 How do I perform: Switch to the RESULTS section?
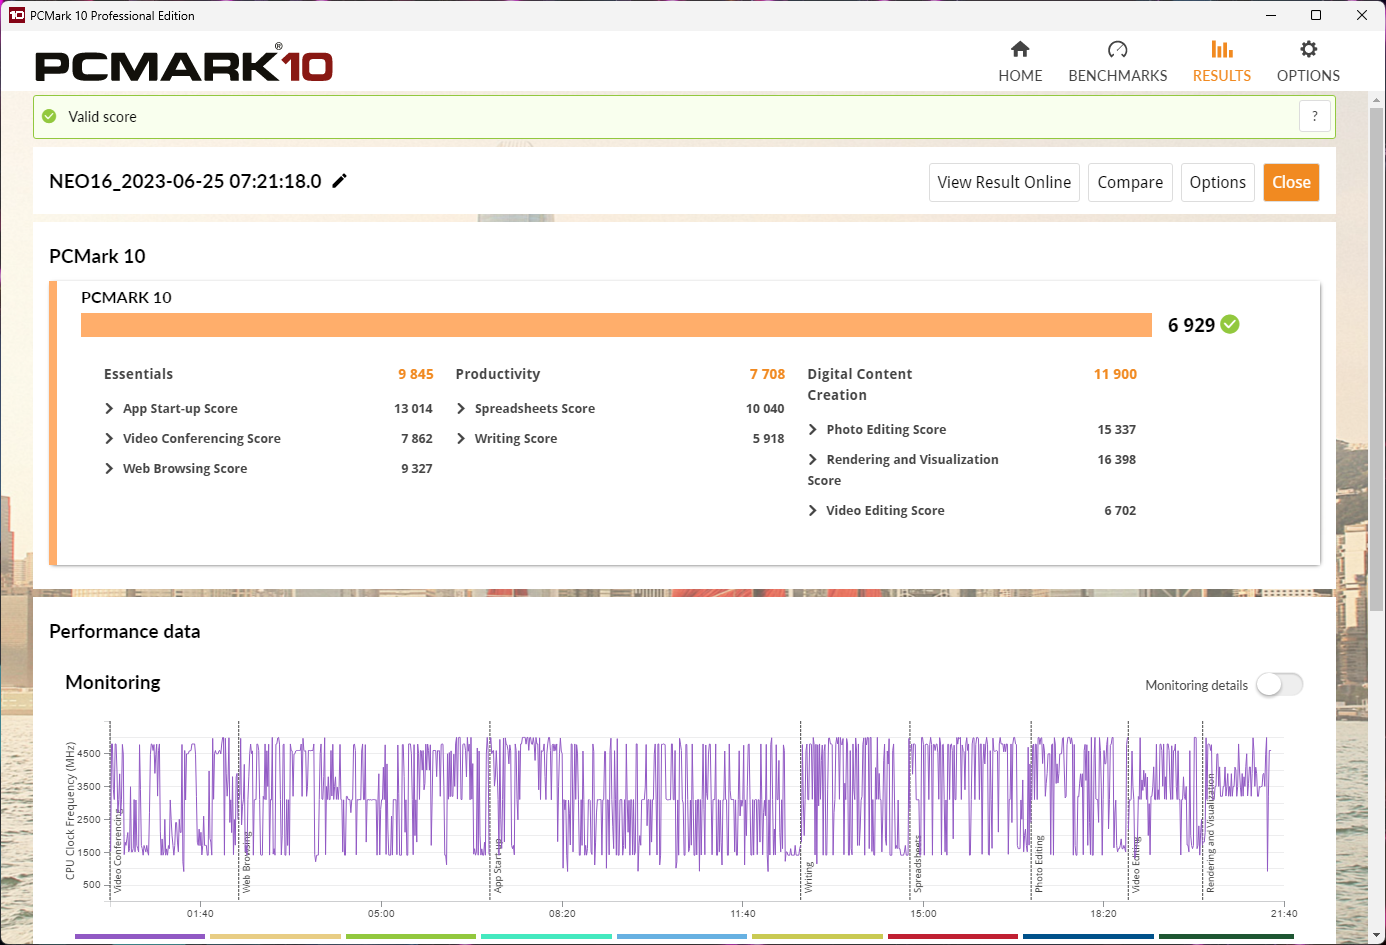1222,62
